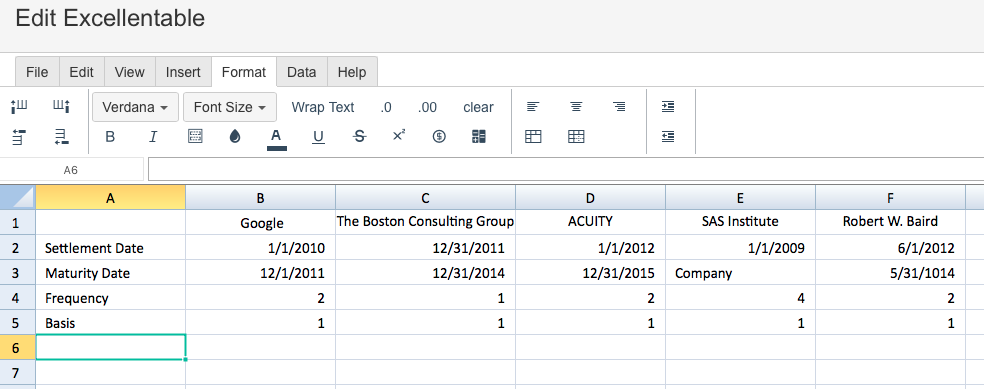
Task: Select cell containing The Boston Consulting Group
Action: 425,221
